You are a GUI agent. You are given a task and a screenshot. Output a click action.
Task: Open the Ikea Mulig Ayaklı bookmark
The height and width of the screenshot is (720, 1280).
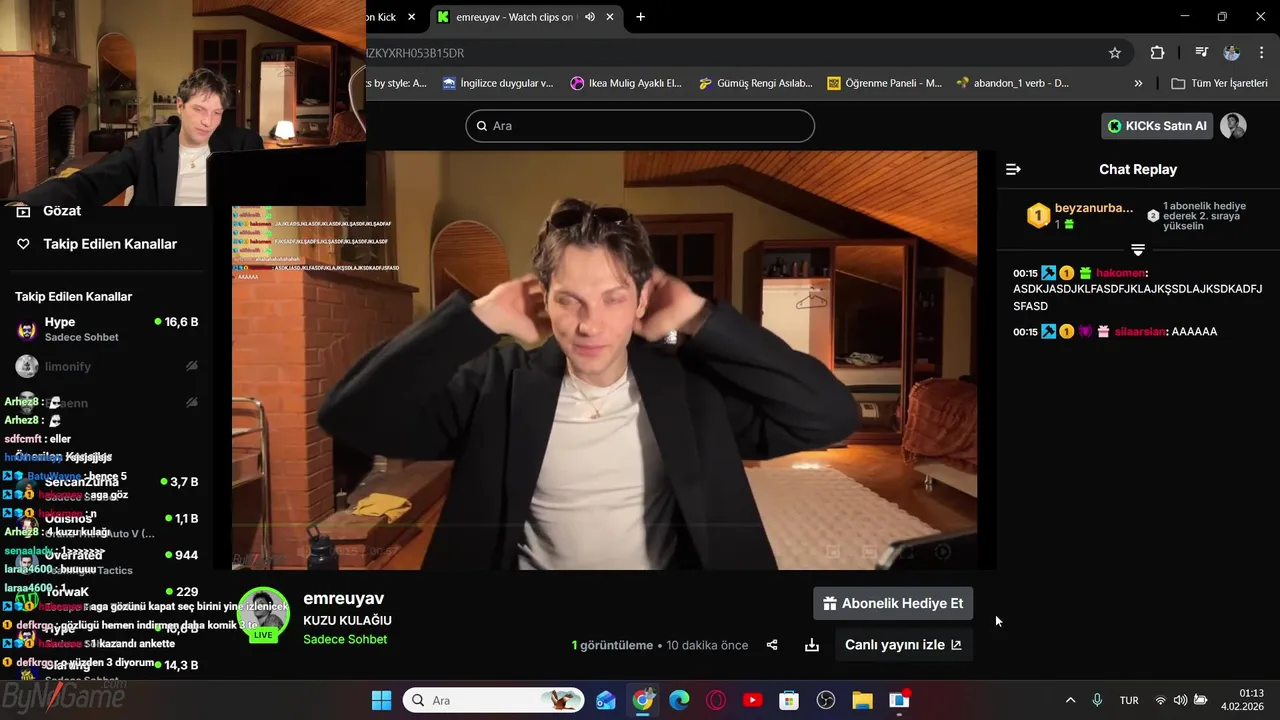pos(626,83)
